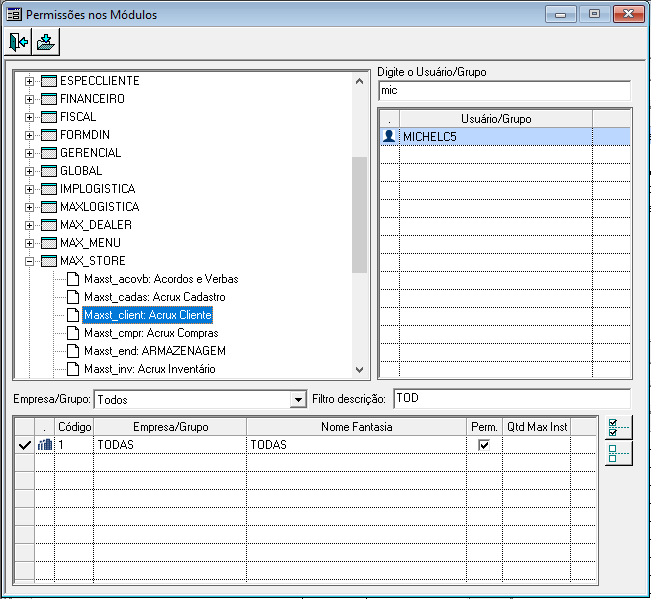Click the Código column header
Image resolution: width=651 pixels, height=599 pixels.
tap(74, 427)
